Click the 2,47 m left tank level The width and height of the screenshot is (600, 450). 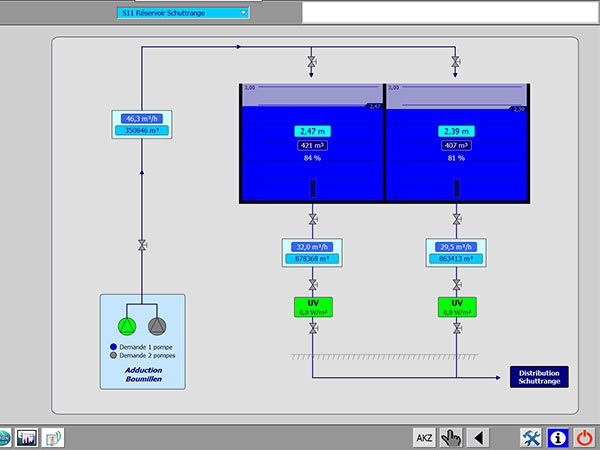(x=312, y=131)
